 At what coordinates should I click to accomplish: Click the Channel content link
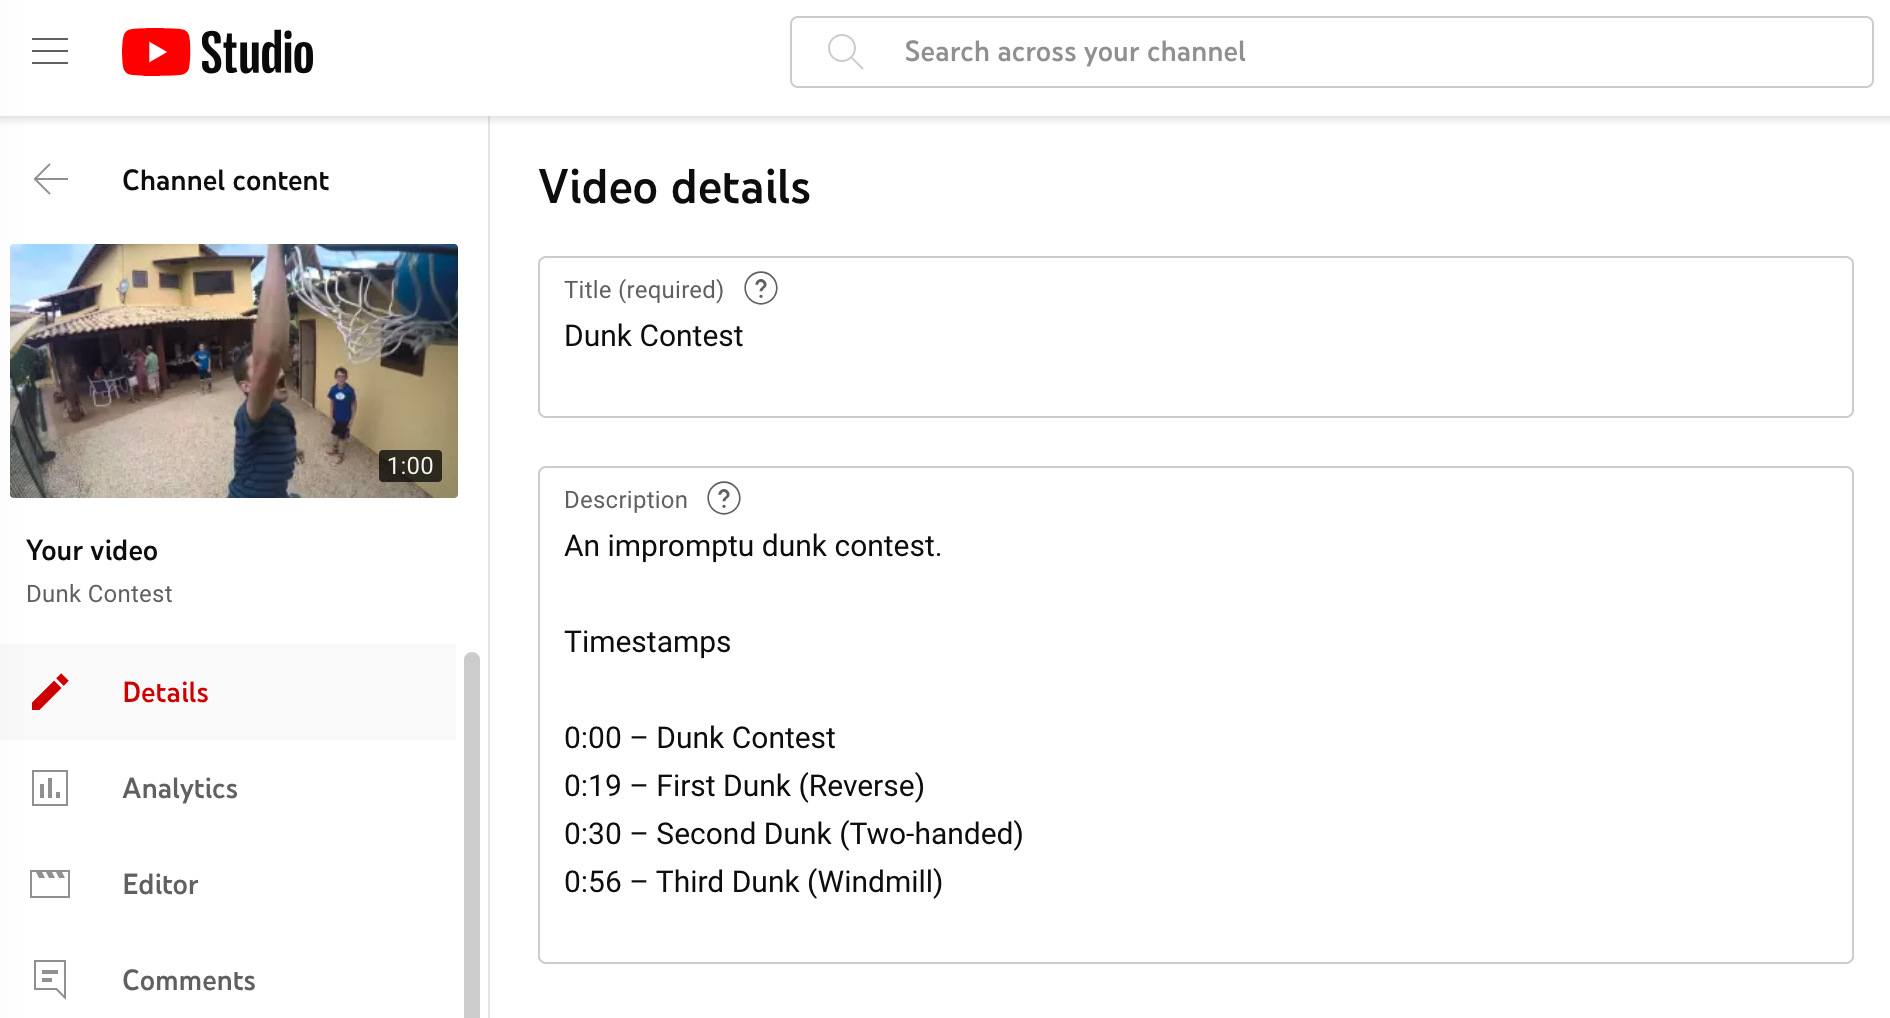tap(225, 180)
